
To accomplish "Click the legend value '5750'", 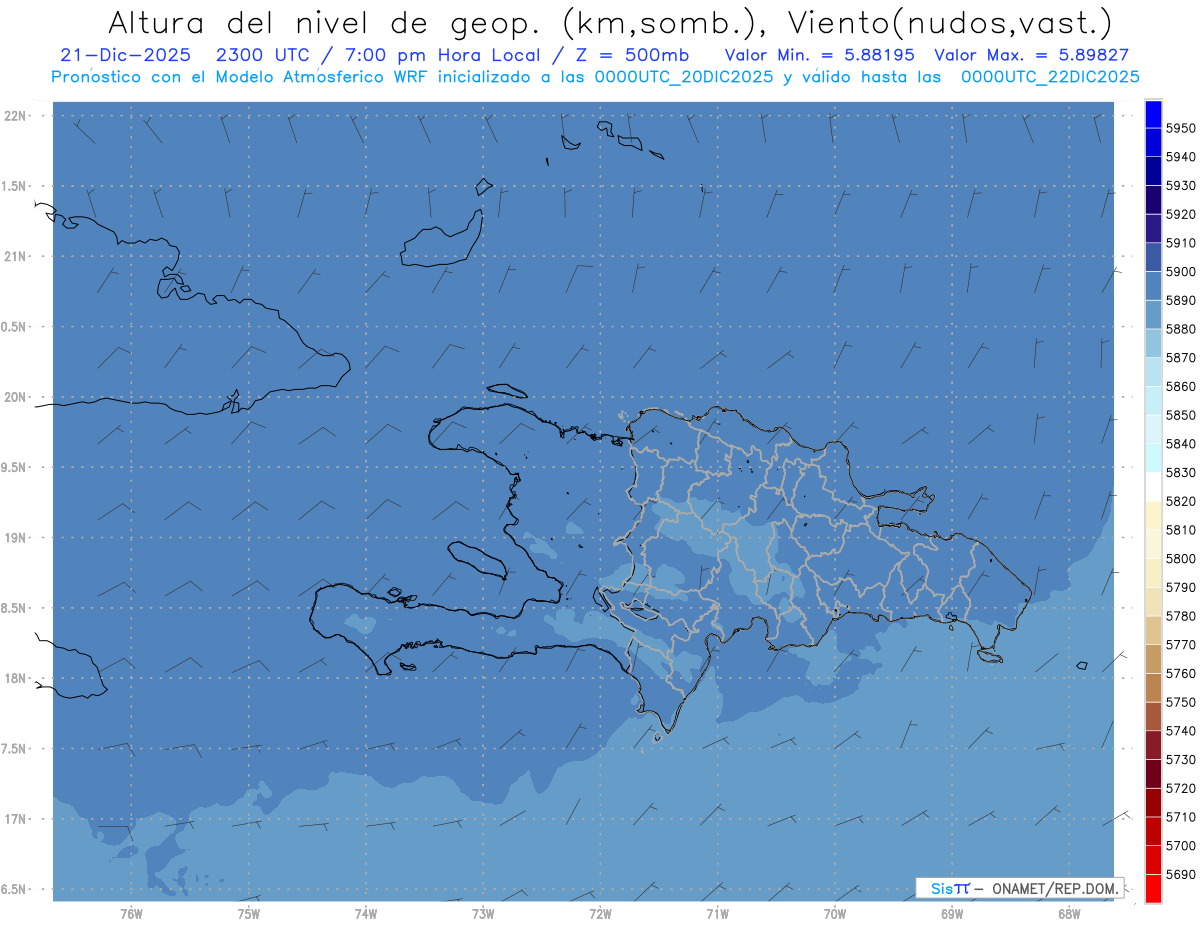I will coord(1181,702).
